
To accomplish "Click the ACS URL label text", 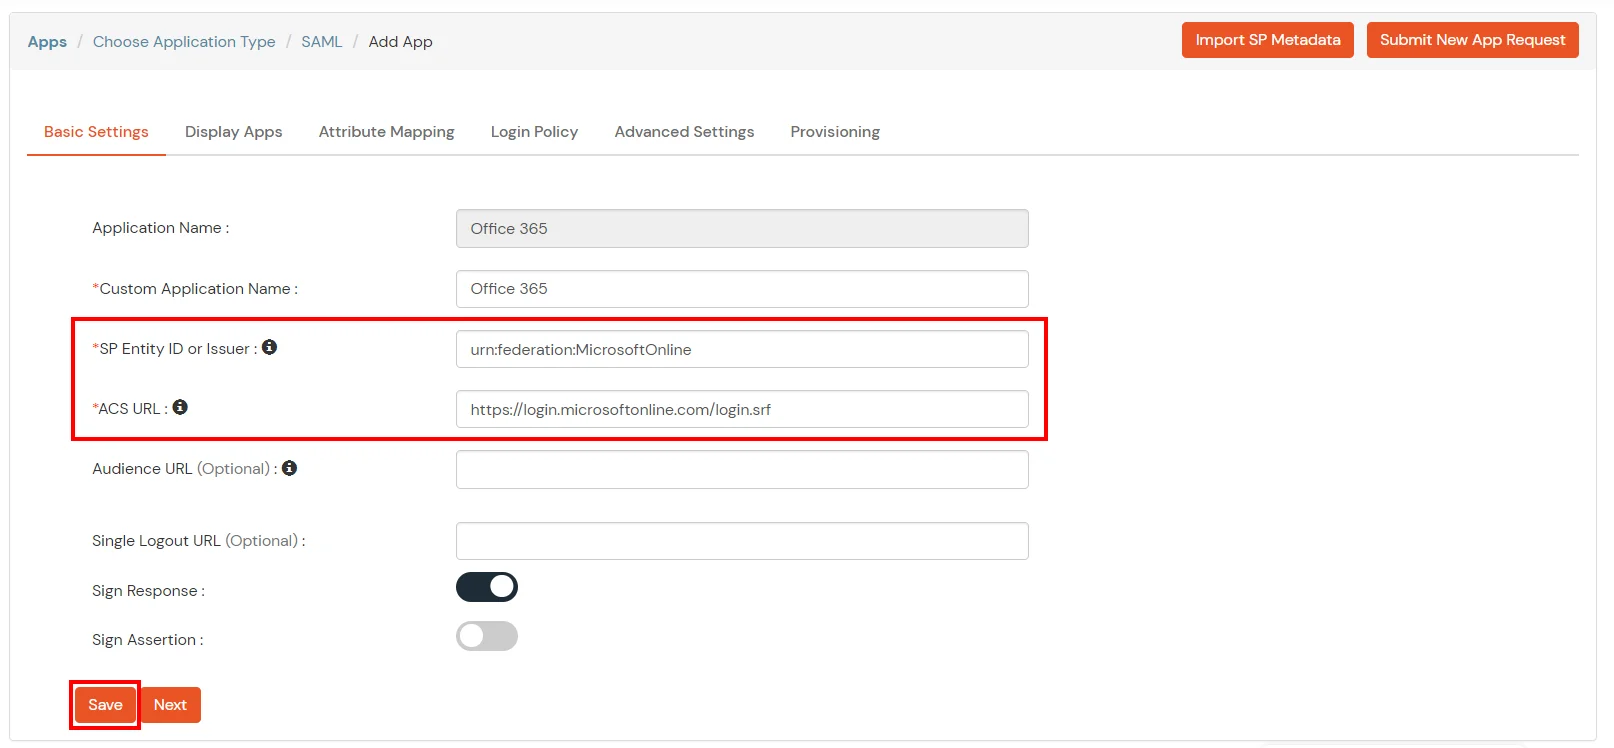I will pos(129,409).
